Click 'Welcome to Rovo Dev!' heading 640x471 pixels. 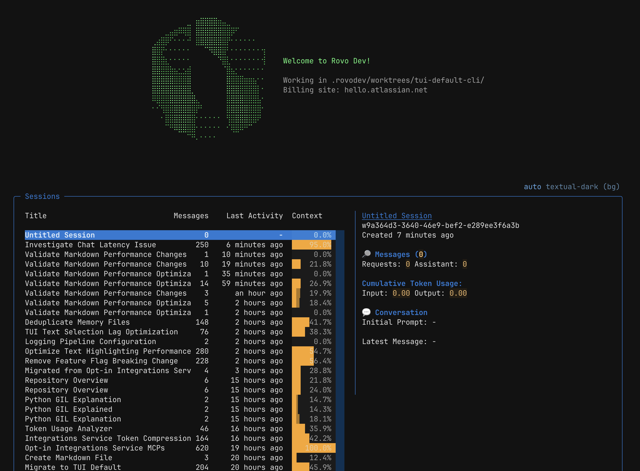coord(327,61)
